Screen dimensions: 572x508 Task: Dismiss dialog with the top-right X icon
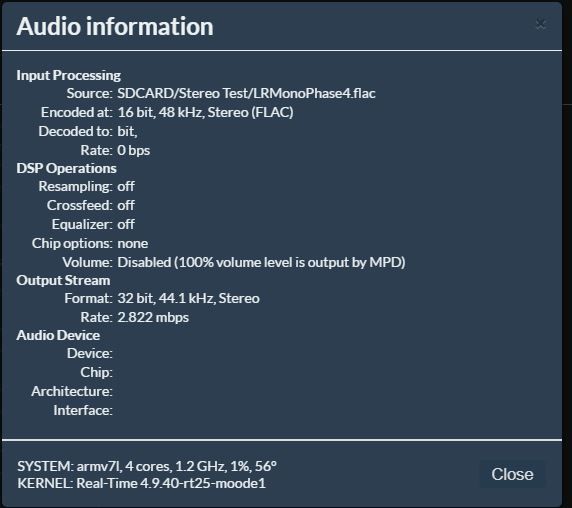(x=540, y=25)
